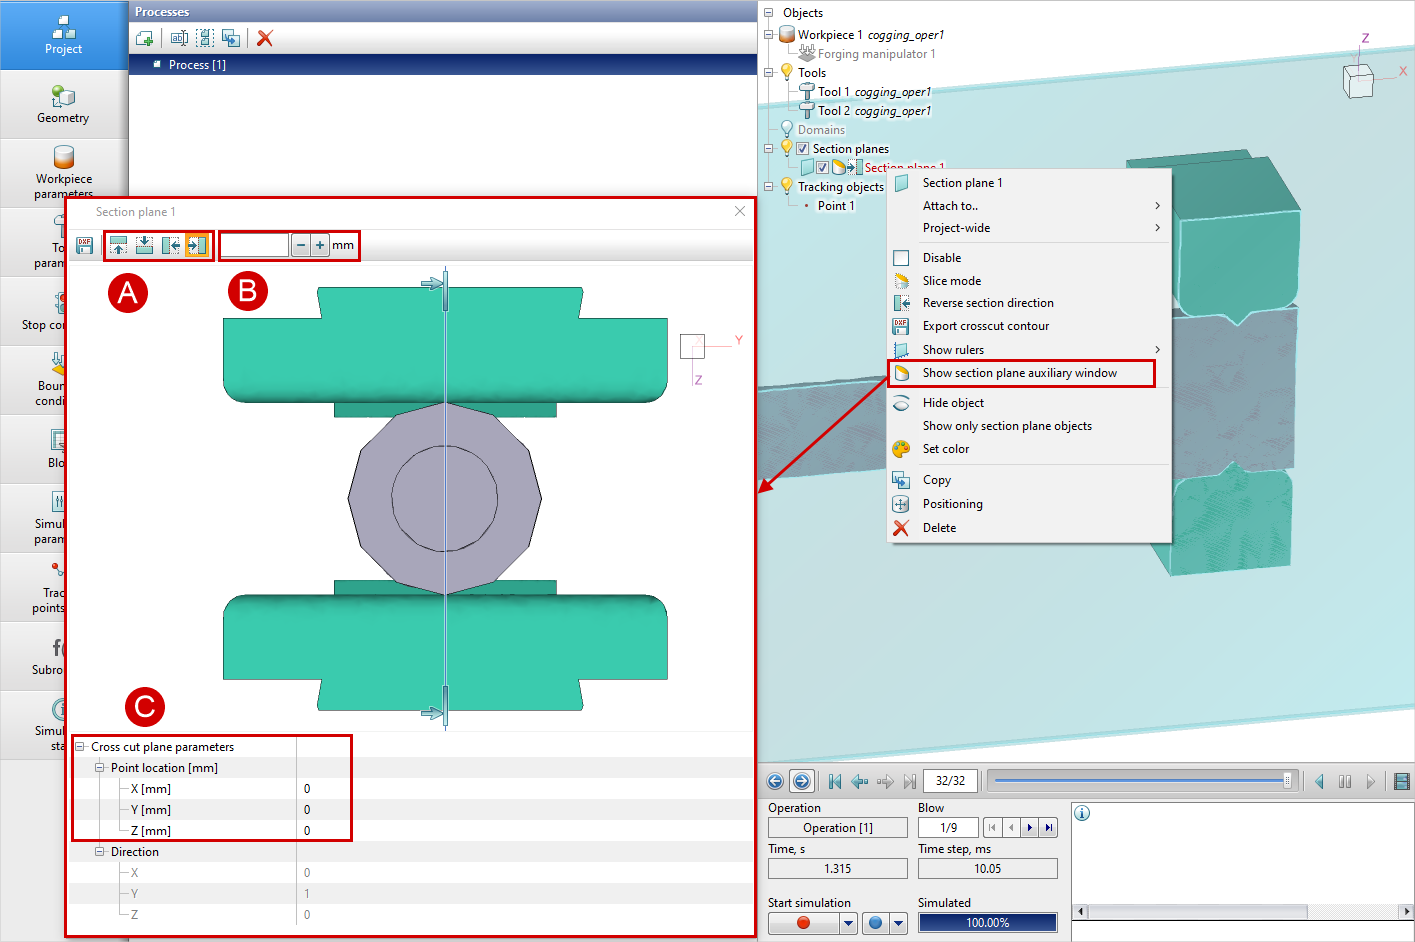This screenshot has width=1415, height=942.
Task: Choose Reverse section direction from context menu
Action: [x=987, y=303]
